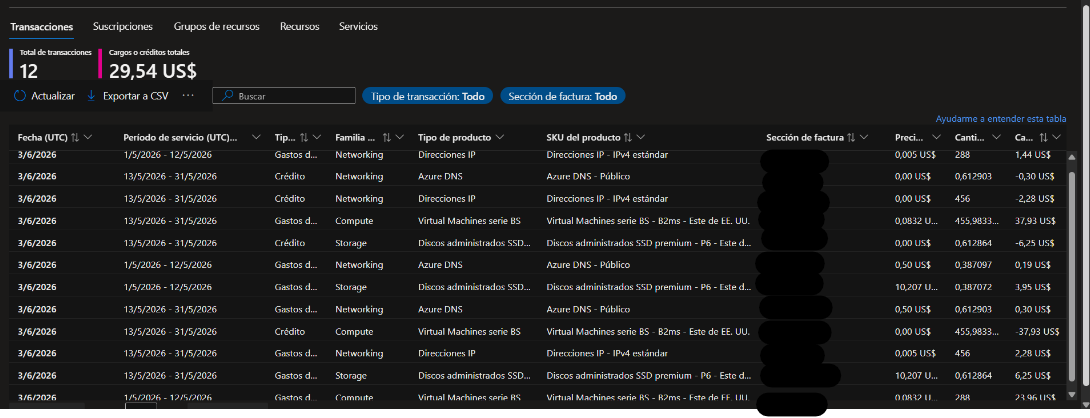1090x418 pixels.
Task: Sort by Fecha (UTC) using sort arrows
Action: (x=76, y=137)
